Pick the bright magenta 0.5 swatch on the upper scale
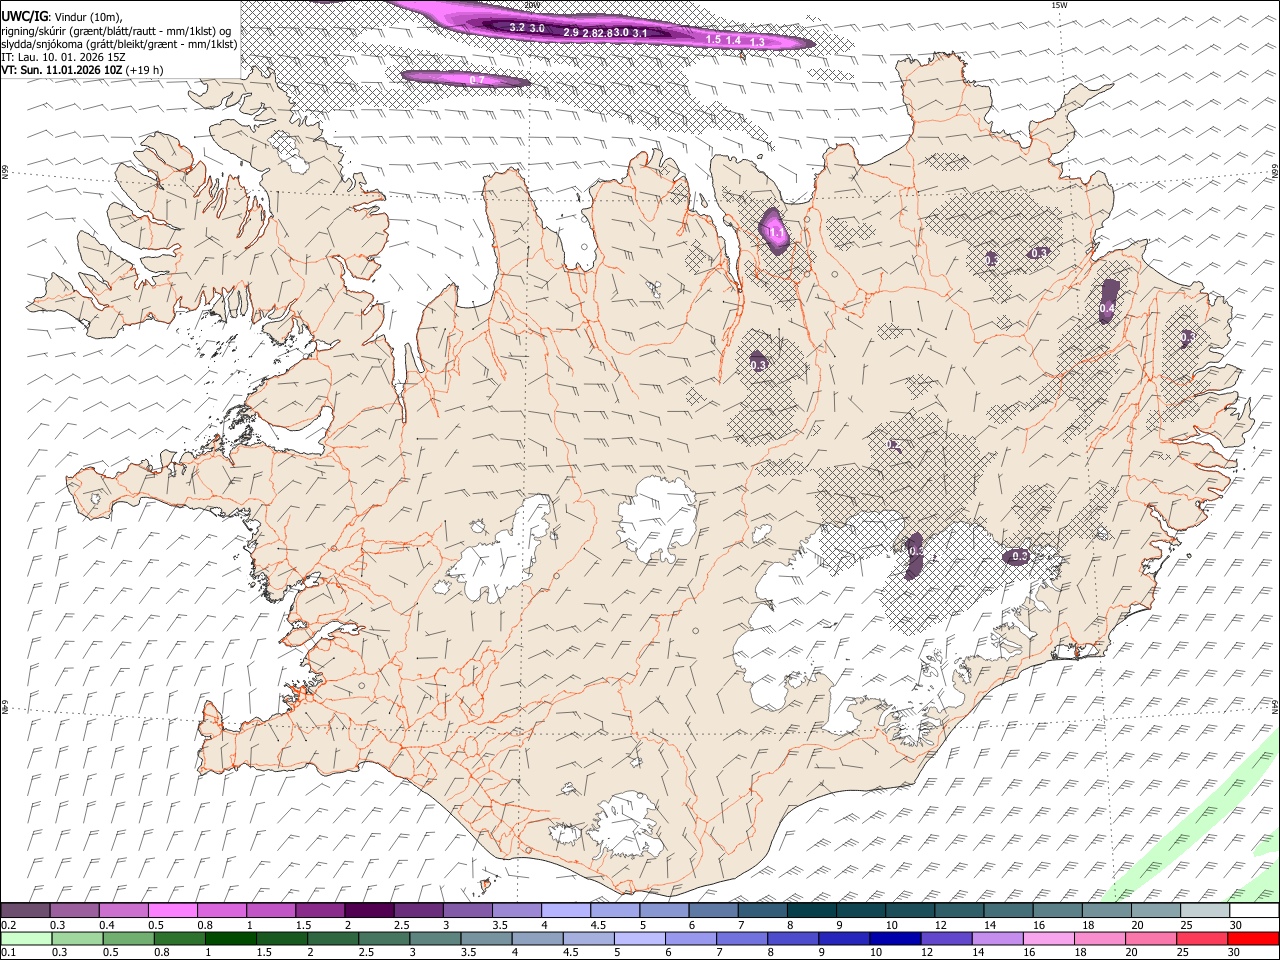This screenshot has width=1280, height=960. [x=172, y=910]
